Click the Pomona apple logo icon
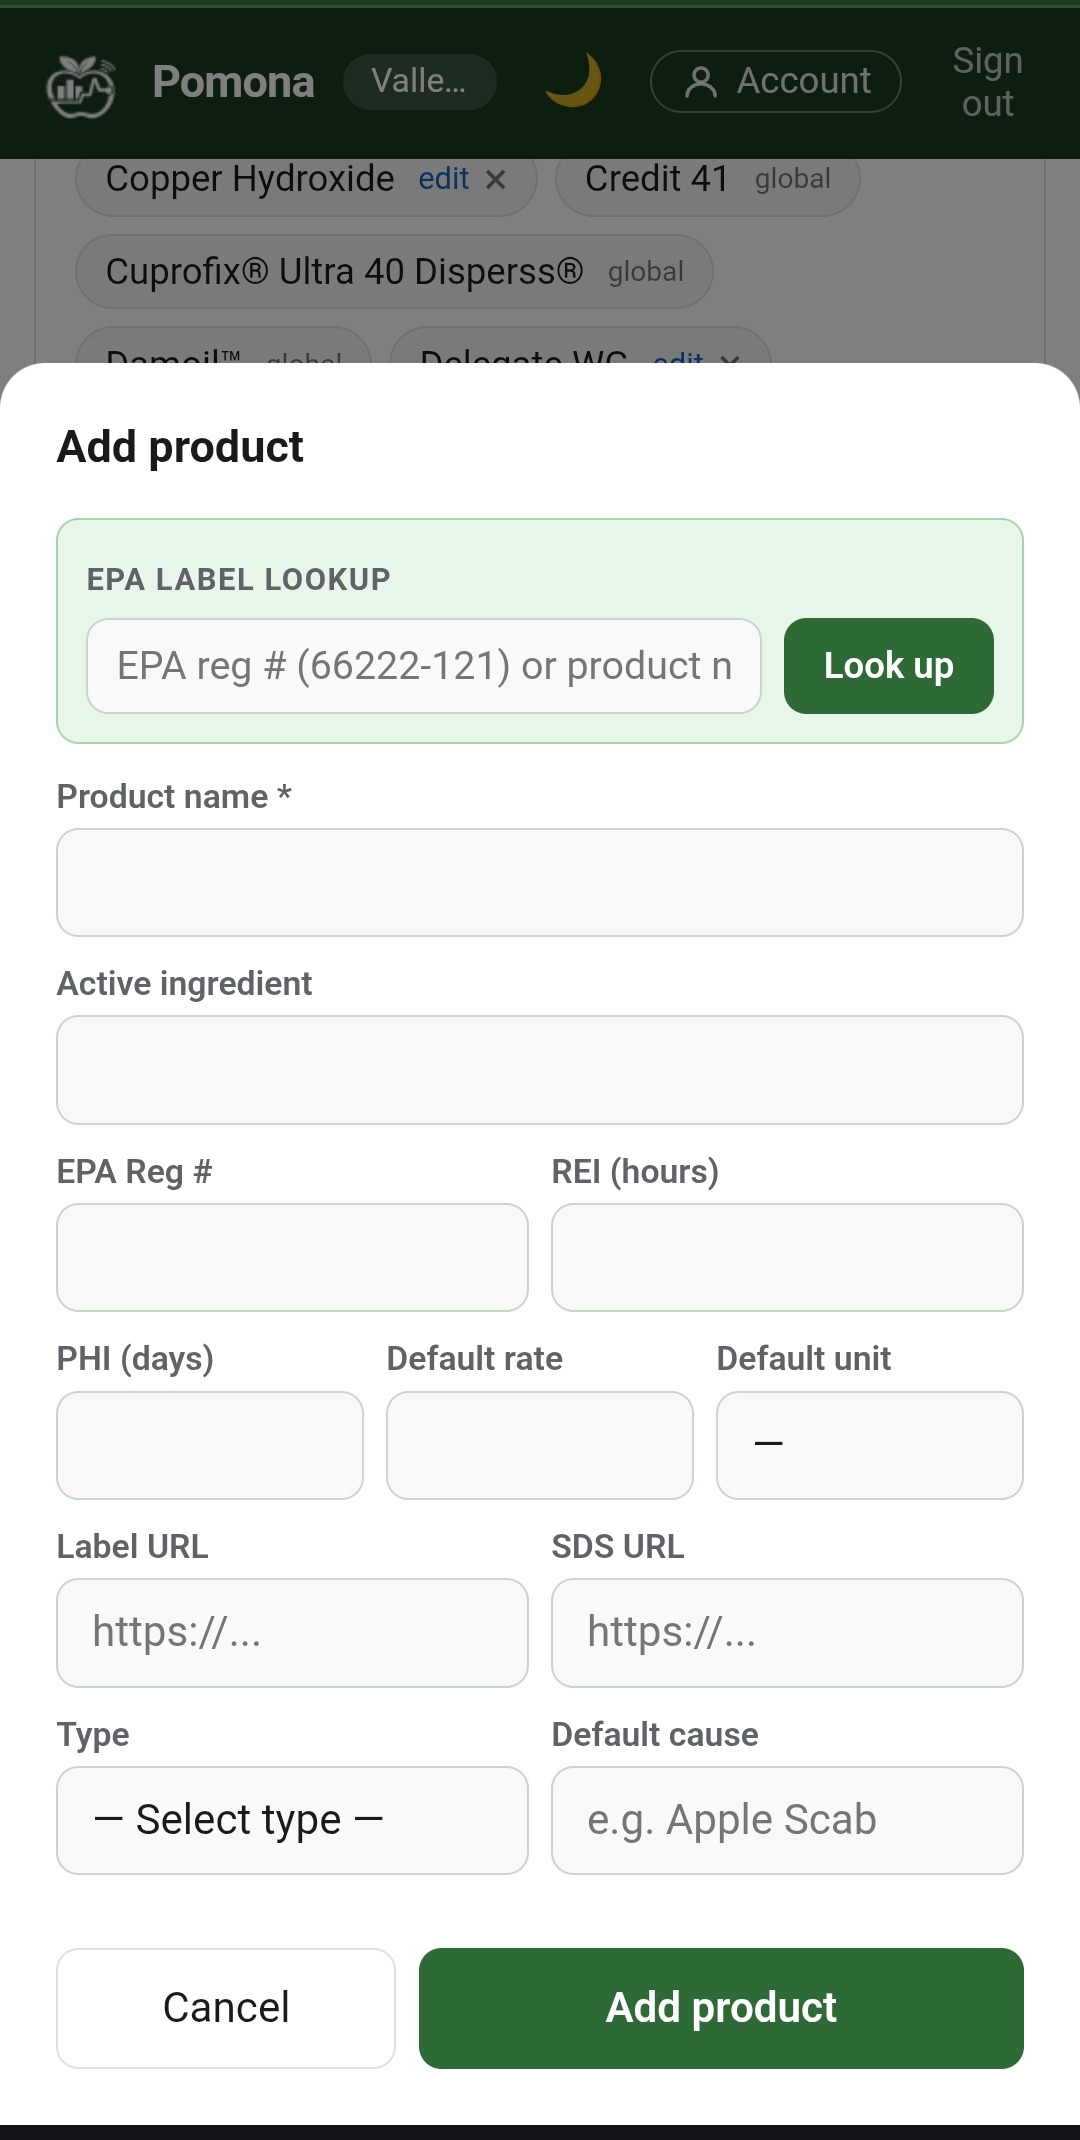The height and width of the screenshot is (2140, 1080). [81, 84]
